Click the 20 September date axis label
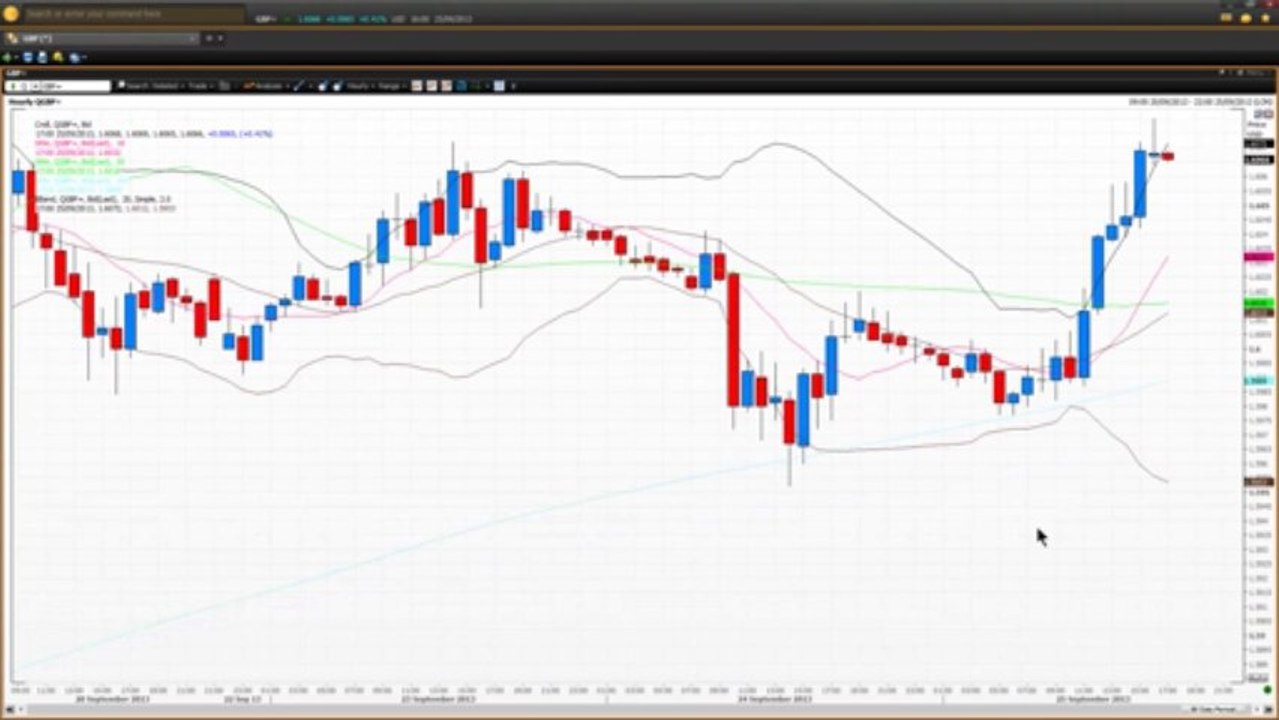1279x720 pixels. pos(112,699)
